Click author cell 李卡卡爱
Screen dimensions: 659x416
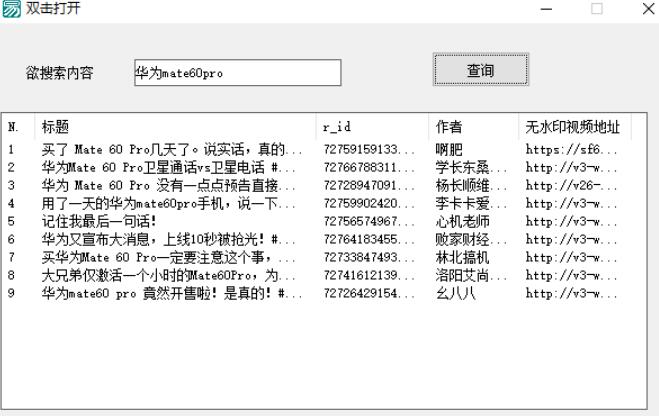coord(471,203)
